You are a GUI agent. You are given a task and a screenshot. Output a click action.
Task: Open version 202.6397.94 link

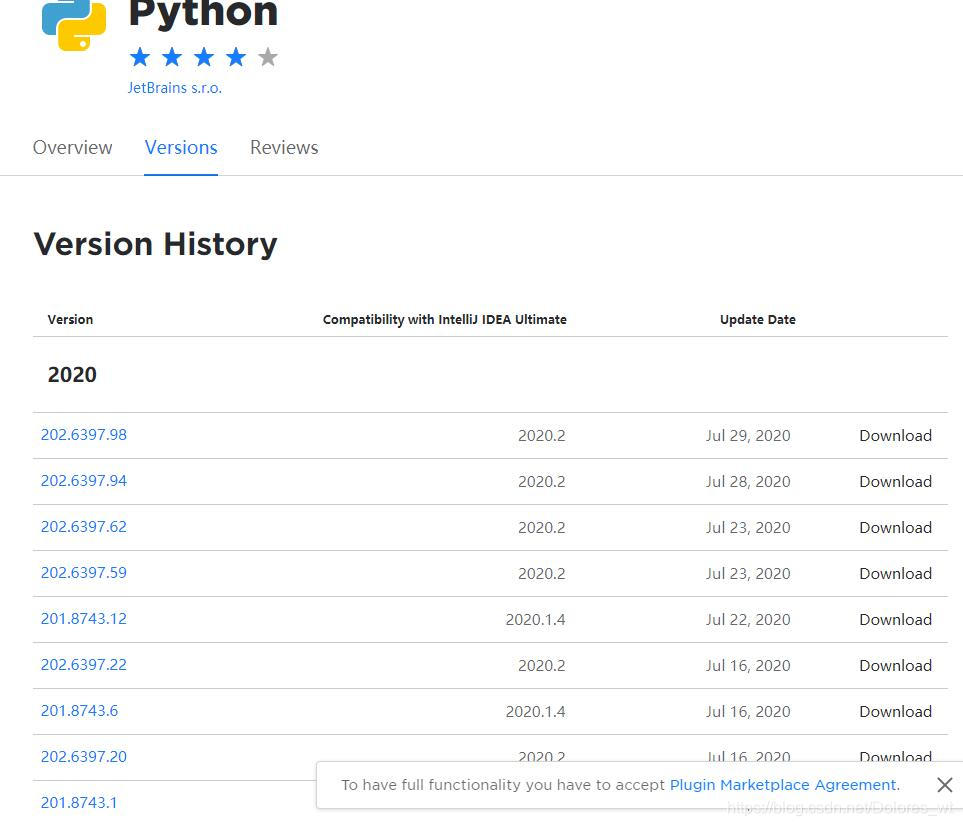[x=84, y=481]
